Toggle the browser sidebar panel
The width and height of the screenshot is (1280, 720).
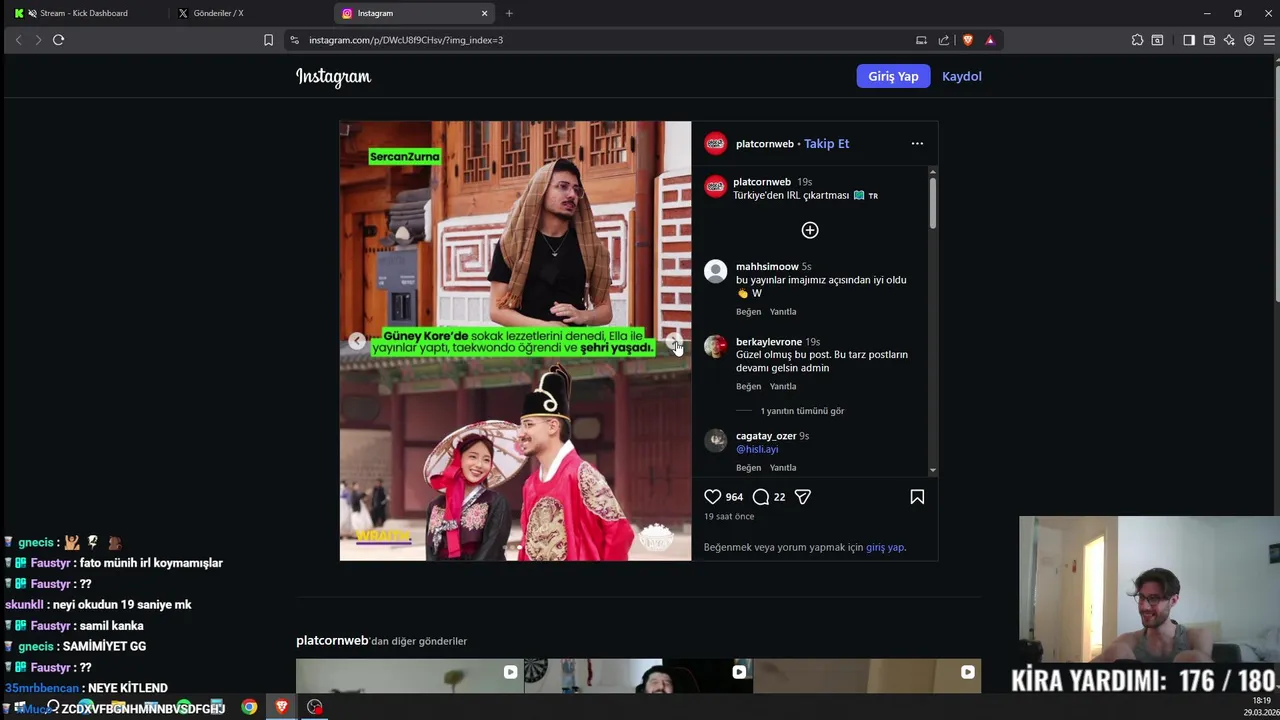click(1189, 40)
